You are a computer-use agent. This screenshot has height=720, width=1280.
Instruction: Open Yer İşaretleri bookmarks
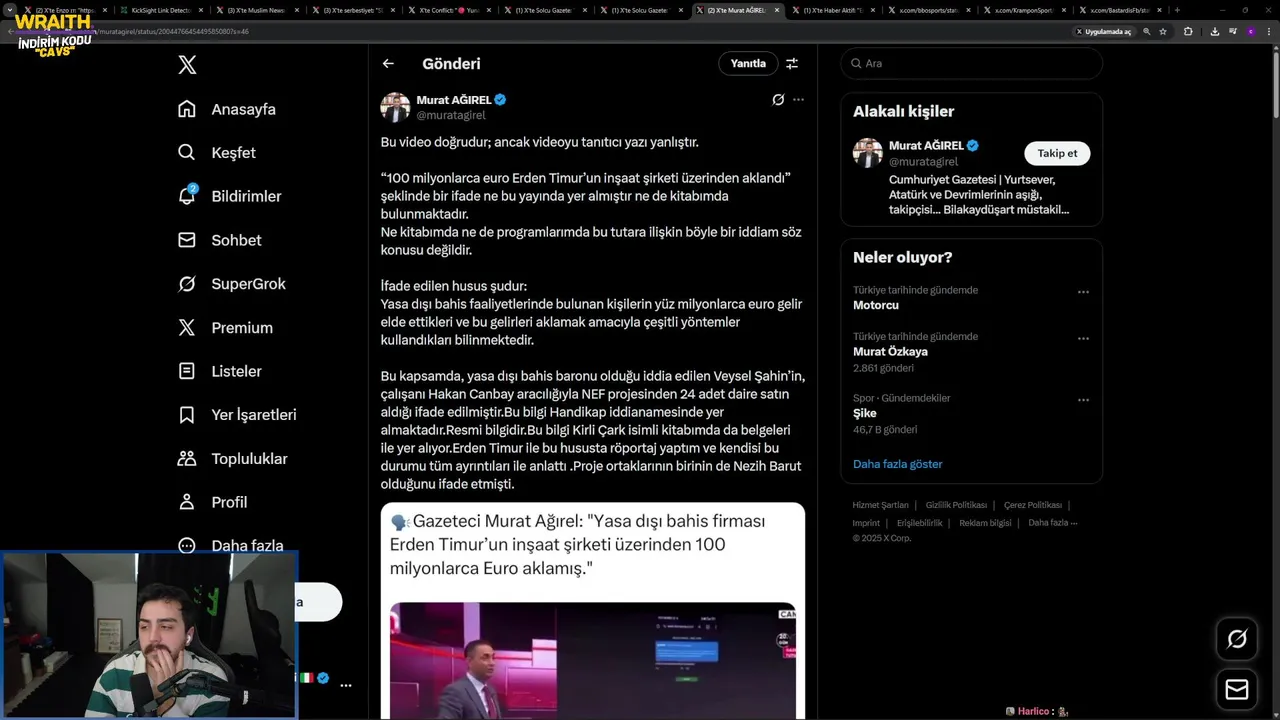click(237, 415)
